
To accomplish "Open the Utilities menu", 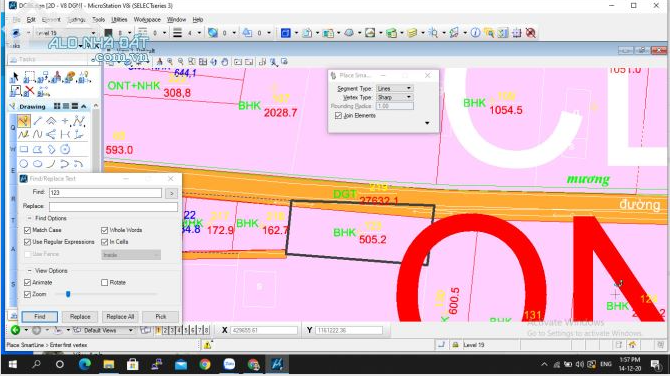I will point(119,20).
